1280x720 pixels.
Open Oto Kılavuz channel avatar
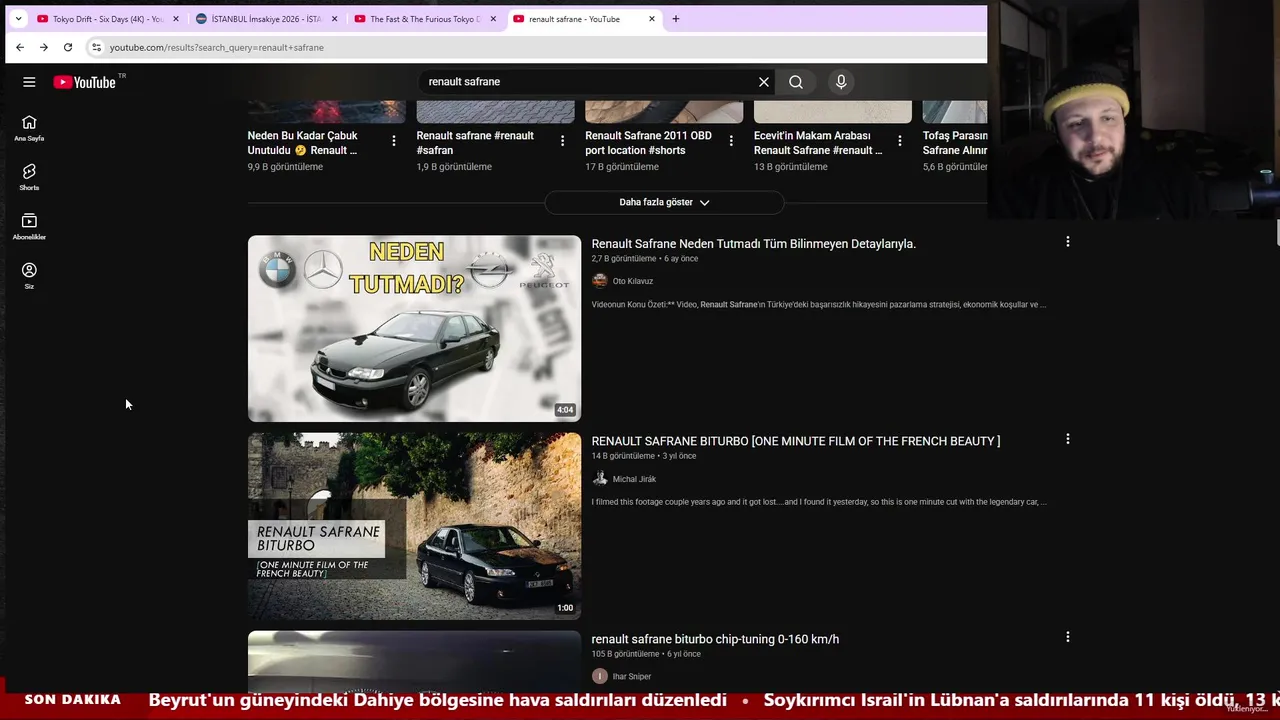pos(600,281)
